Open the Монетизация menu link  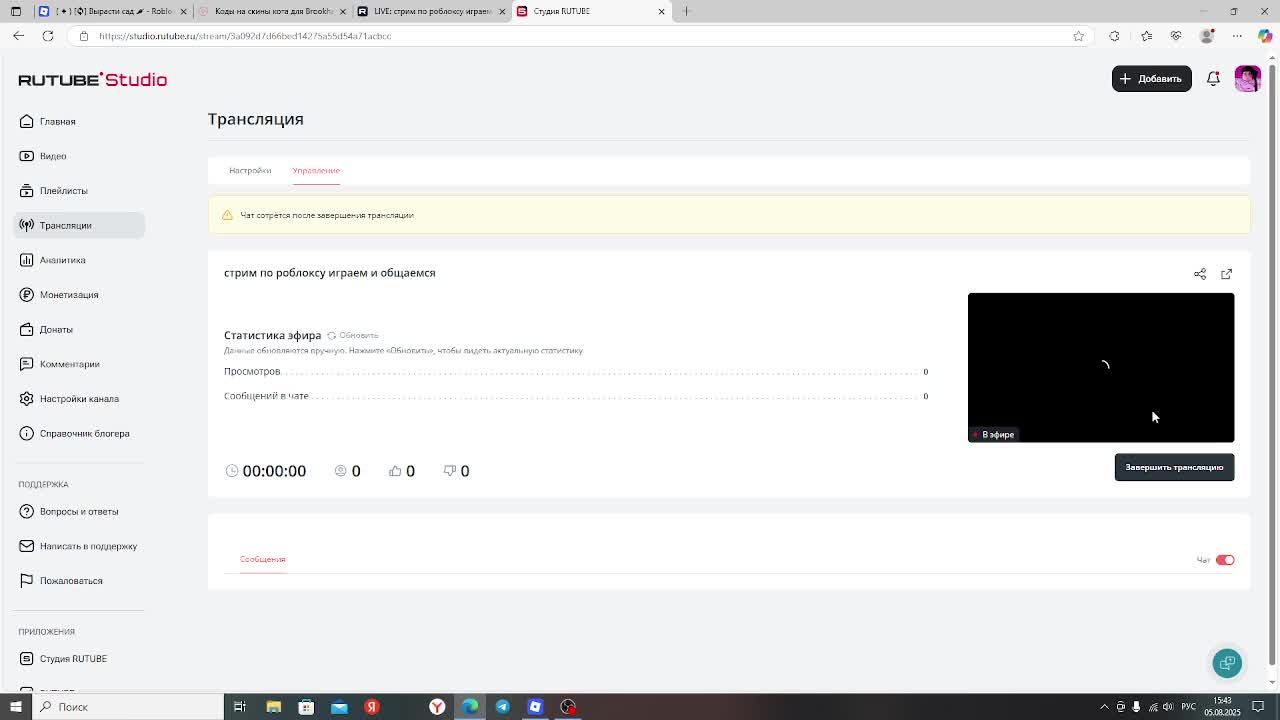tap(69, 294)
